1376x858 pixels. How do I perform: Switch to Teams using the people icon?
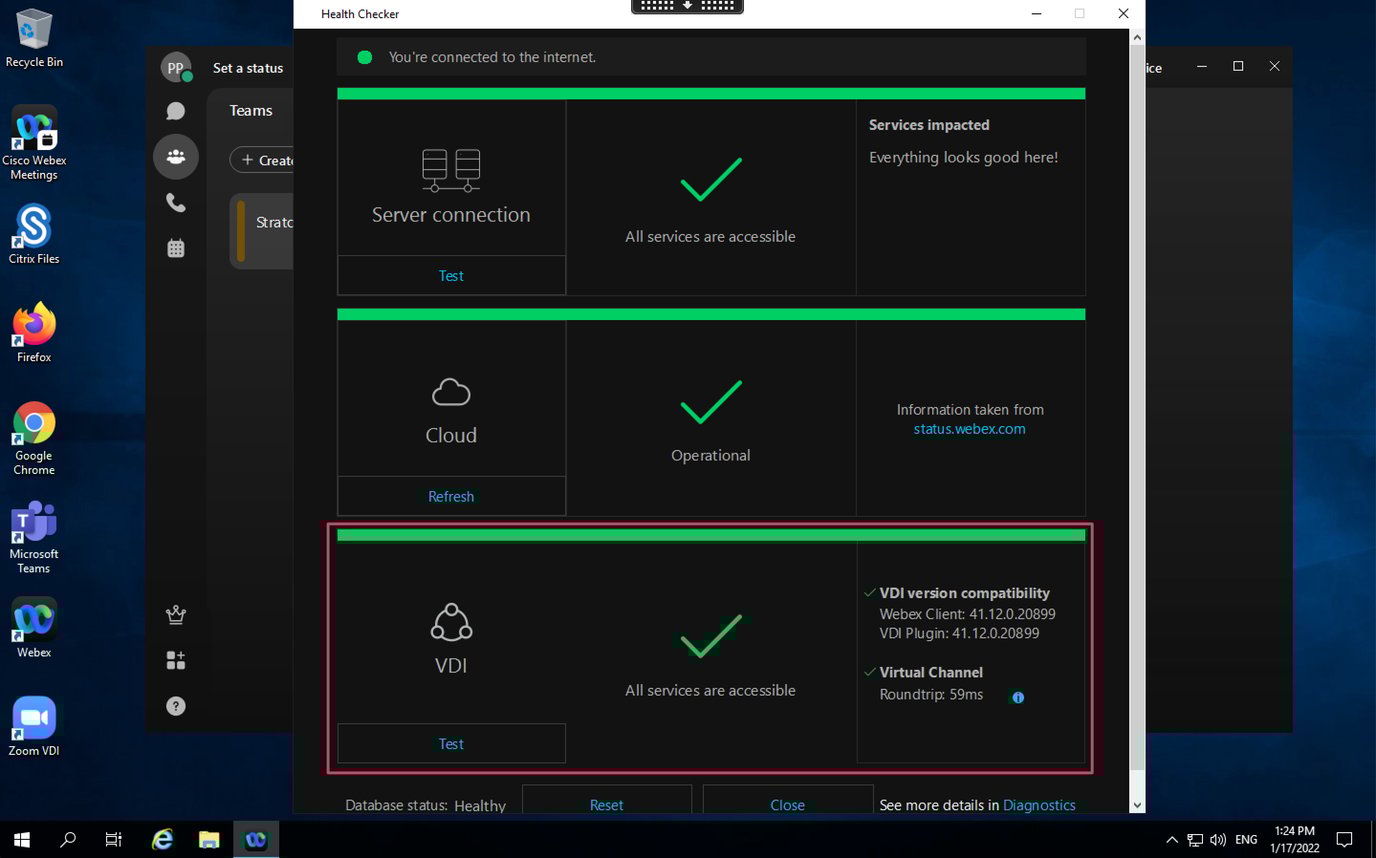point(175,156)
